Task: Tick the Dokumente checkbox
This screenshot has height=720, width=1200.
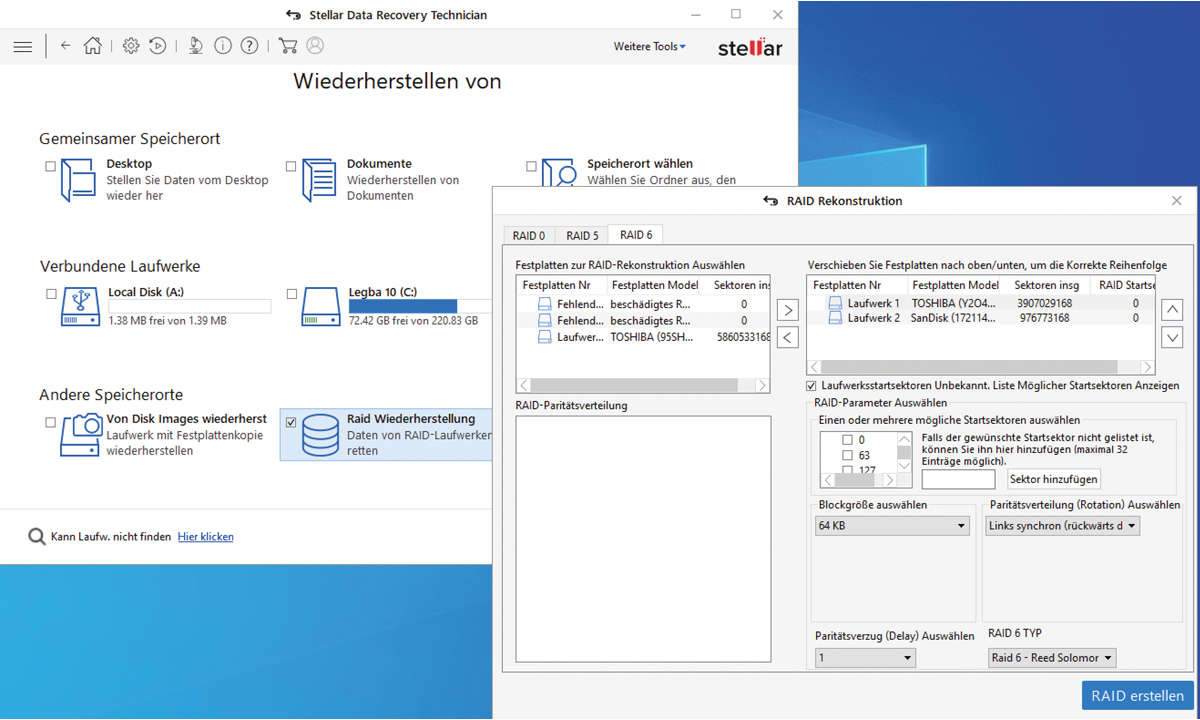Action: point(291,167)
